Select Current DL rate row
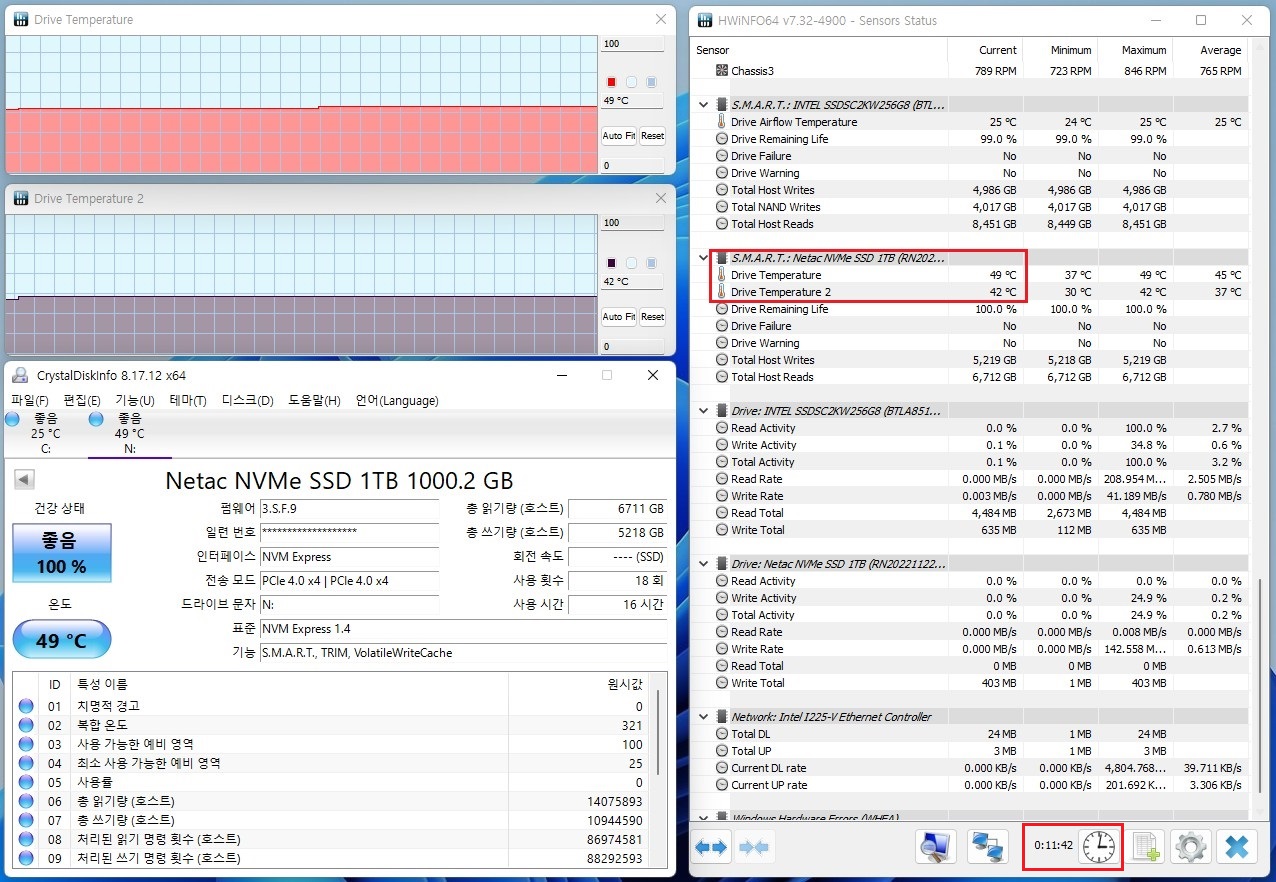 pyautogui.click(x=970, y=768)
